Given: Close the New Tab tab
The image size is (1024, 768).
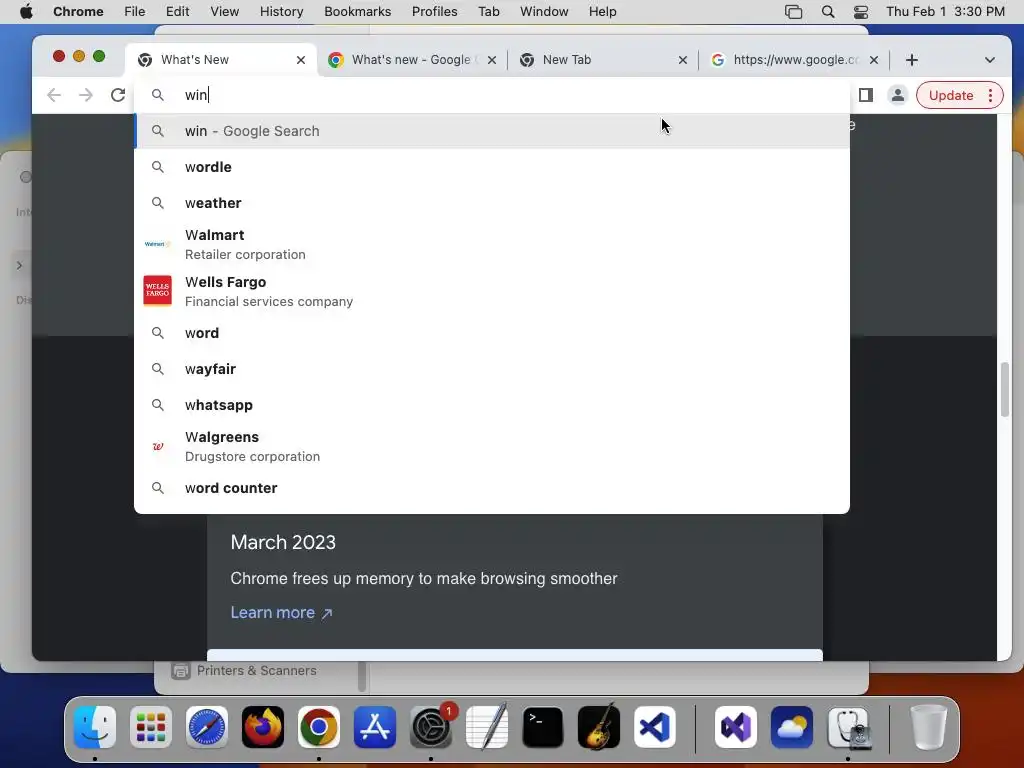Looking at the screenshot, I should point(682,60).
